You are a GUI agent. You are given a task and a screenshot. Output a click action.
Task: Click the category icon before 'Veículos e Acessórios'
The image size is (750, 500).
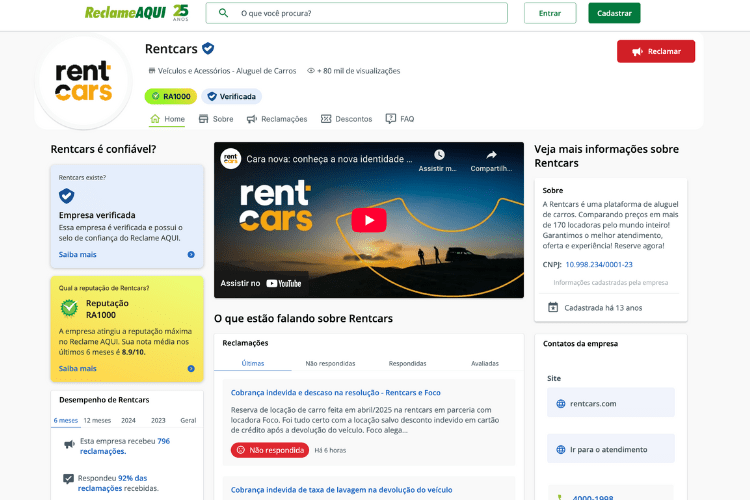(152, 71)
